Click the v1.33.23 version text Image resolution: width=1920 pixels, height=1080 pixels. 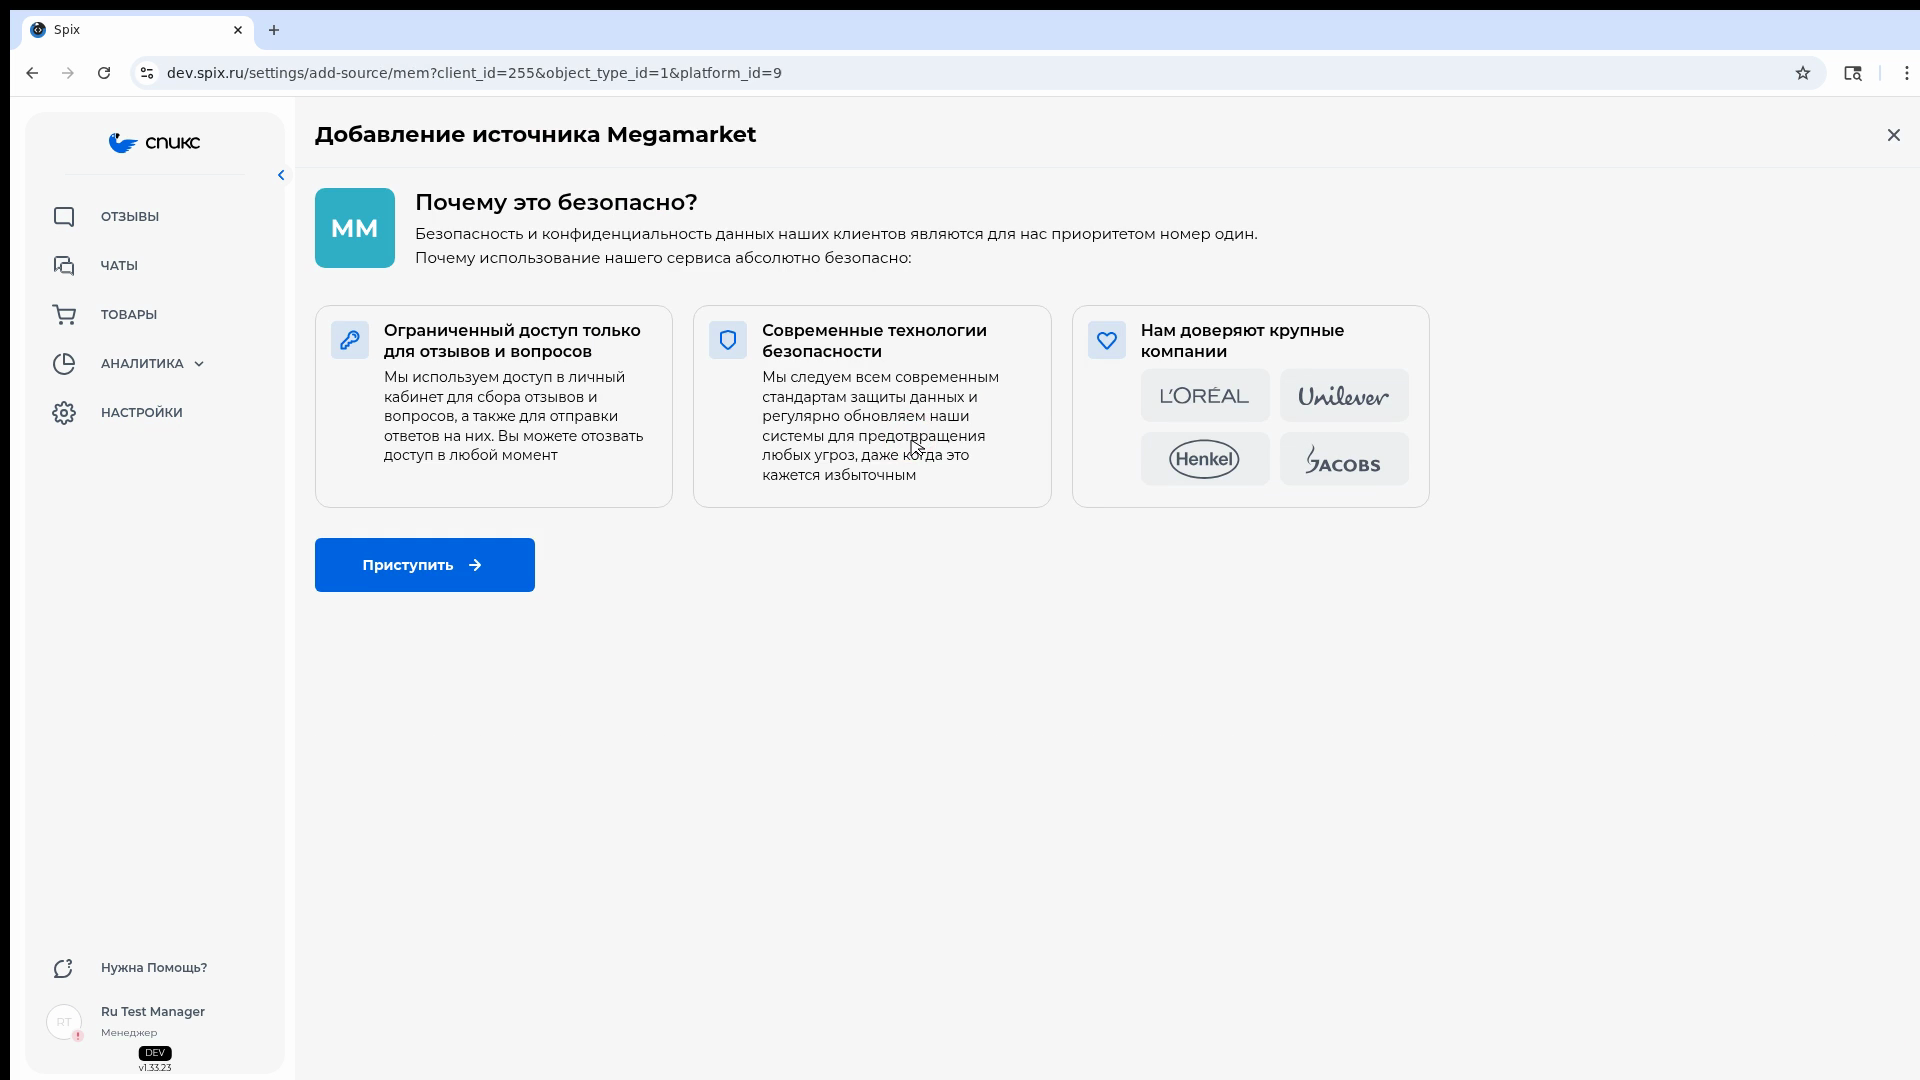tap(155, 1068)
